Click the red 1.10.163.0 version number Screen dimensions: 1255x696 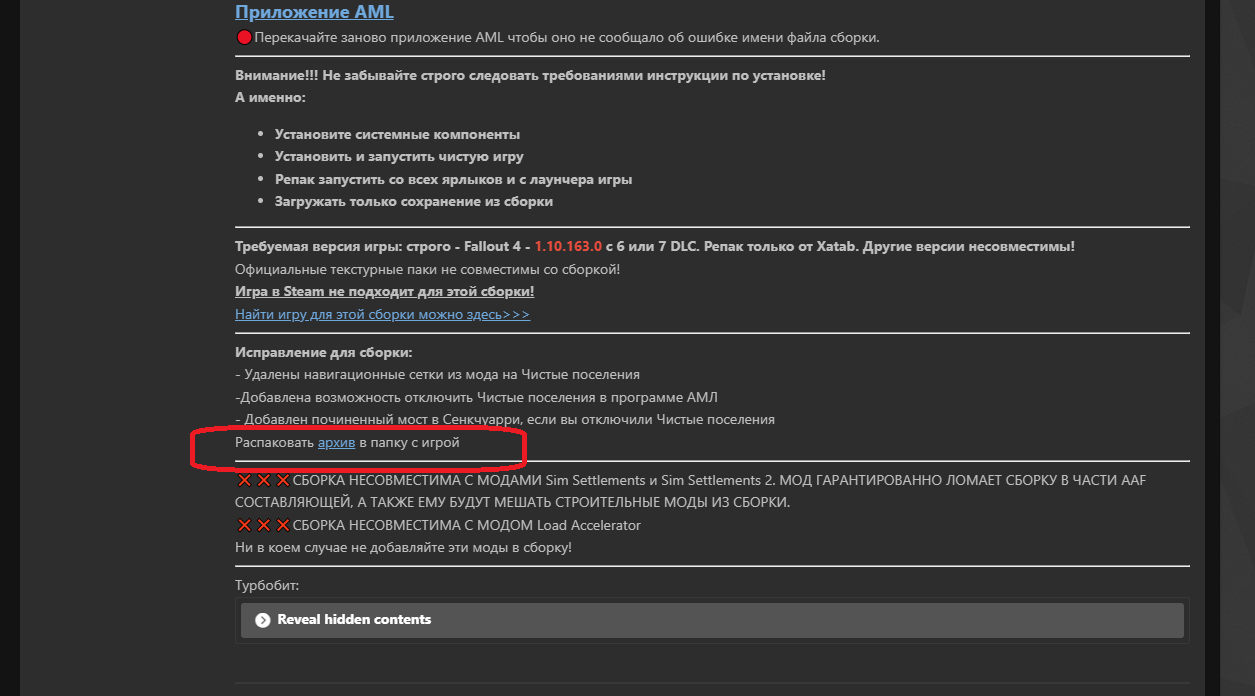(x=568, y=246)
